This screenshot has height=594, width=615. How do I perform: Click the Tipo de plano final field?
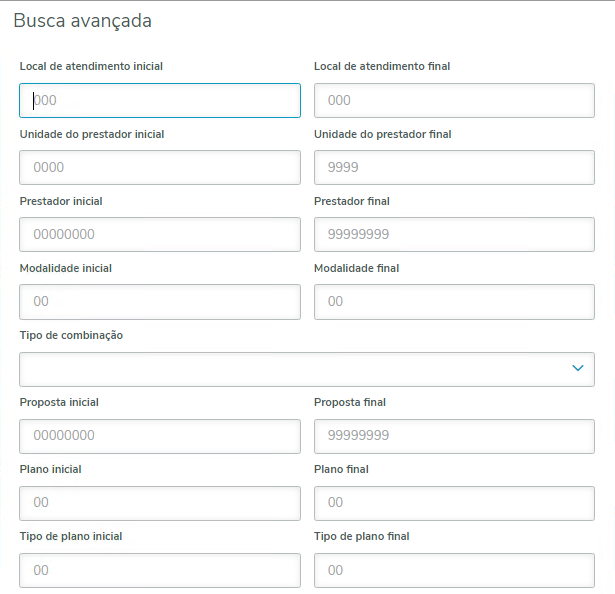pyautogui.click(x=454, y=570)
